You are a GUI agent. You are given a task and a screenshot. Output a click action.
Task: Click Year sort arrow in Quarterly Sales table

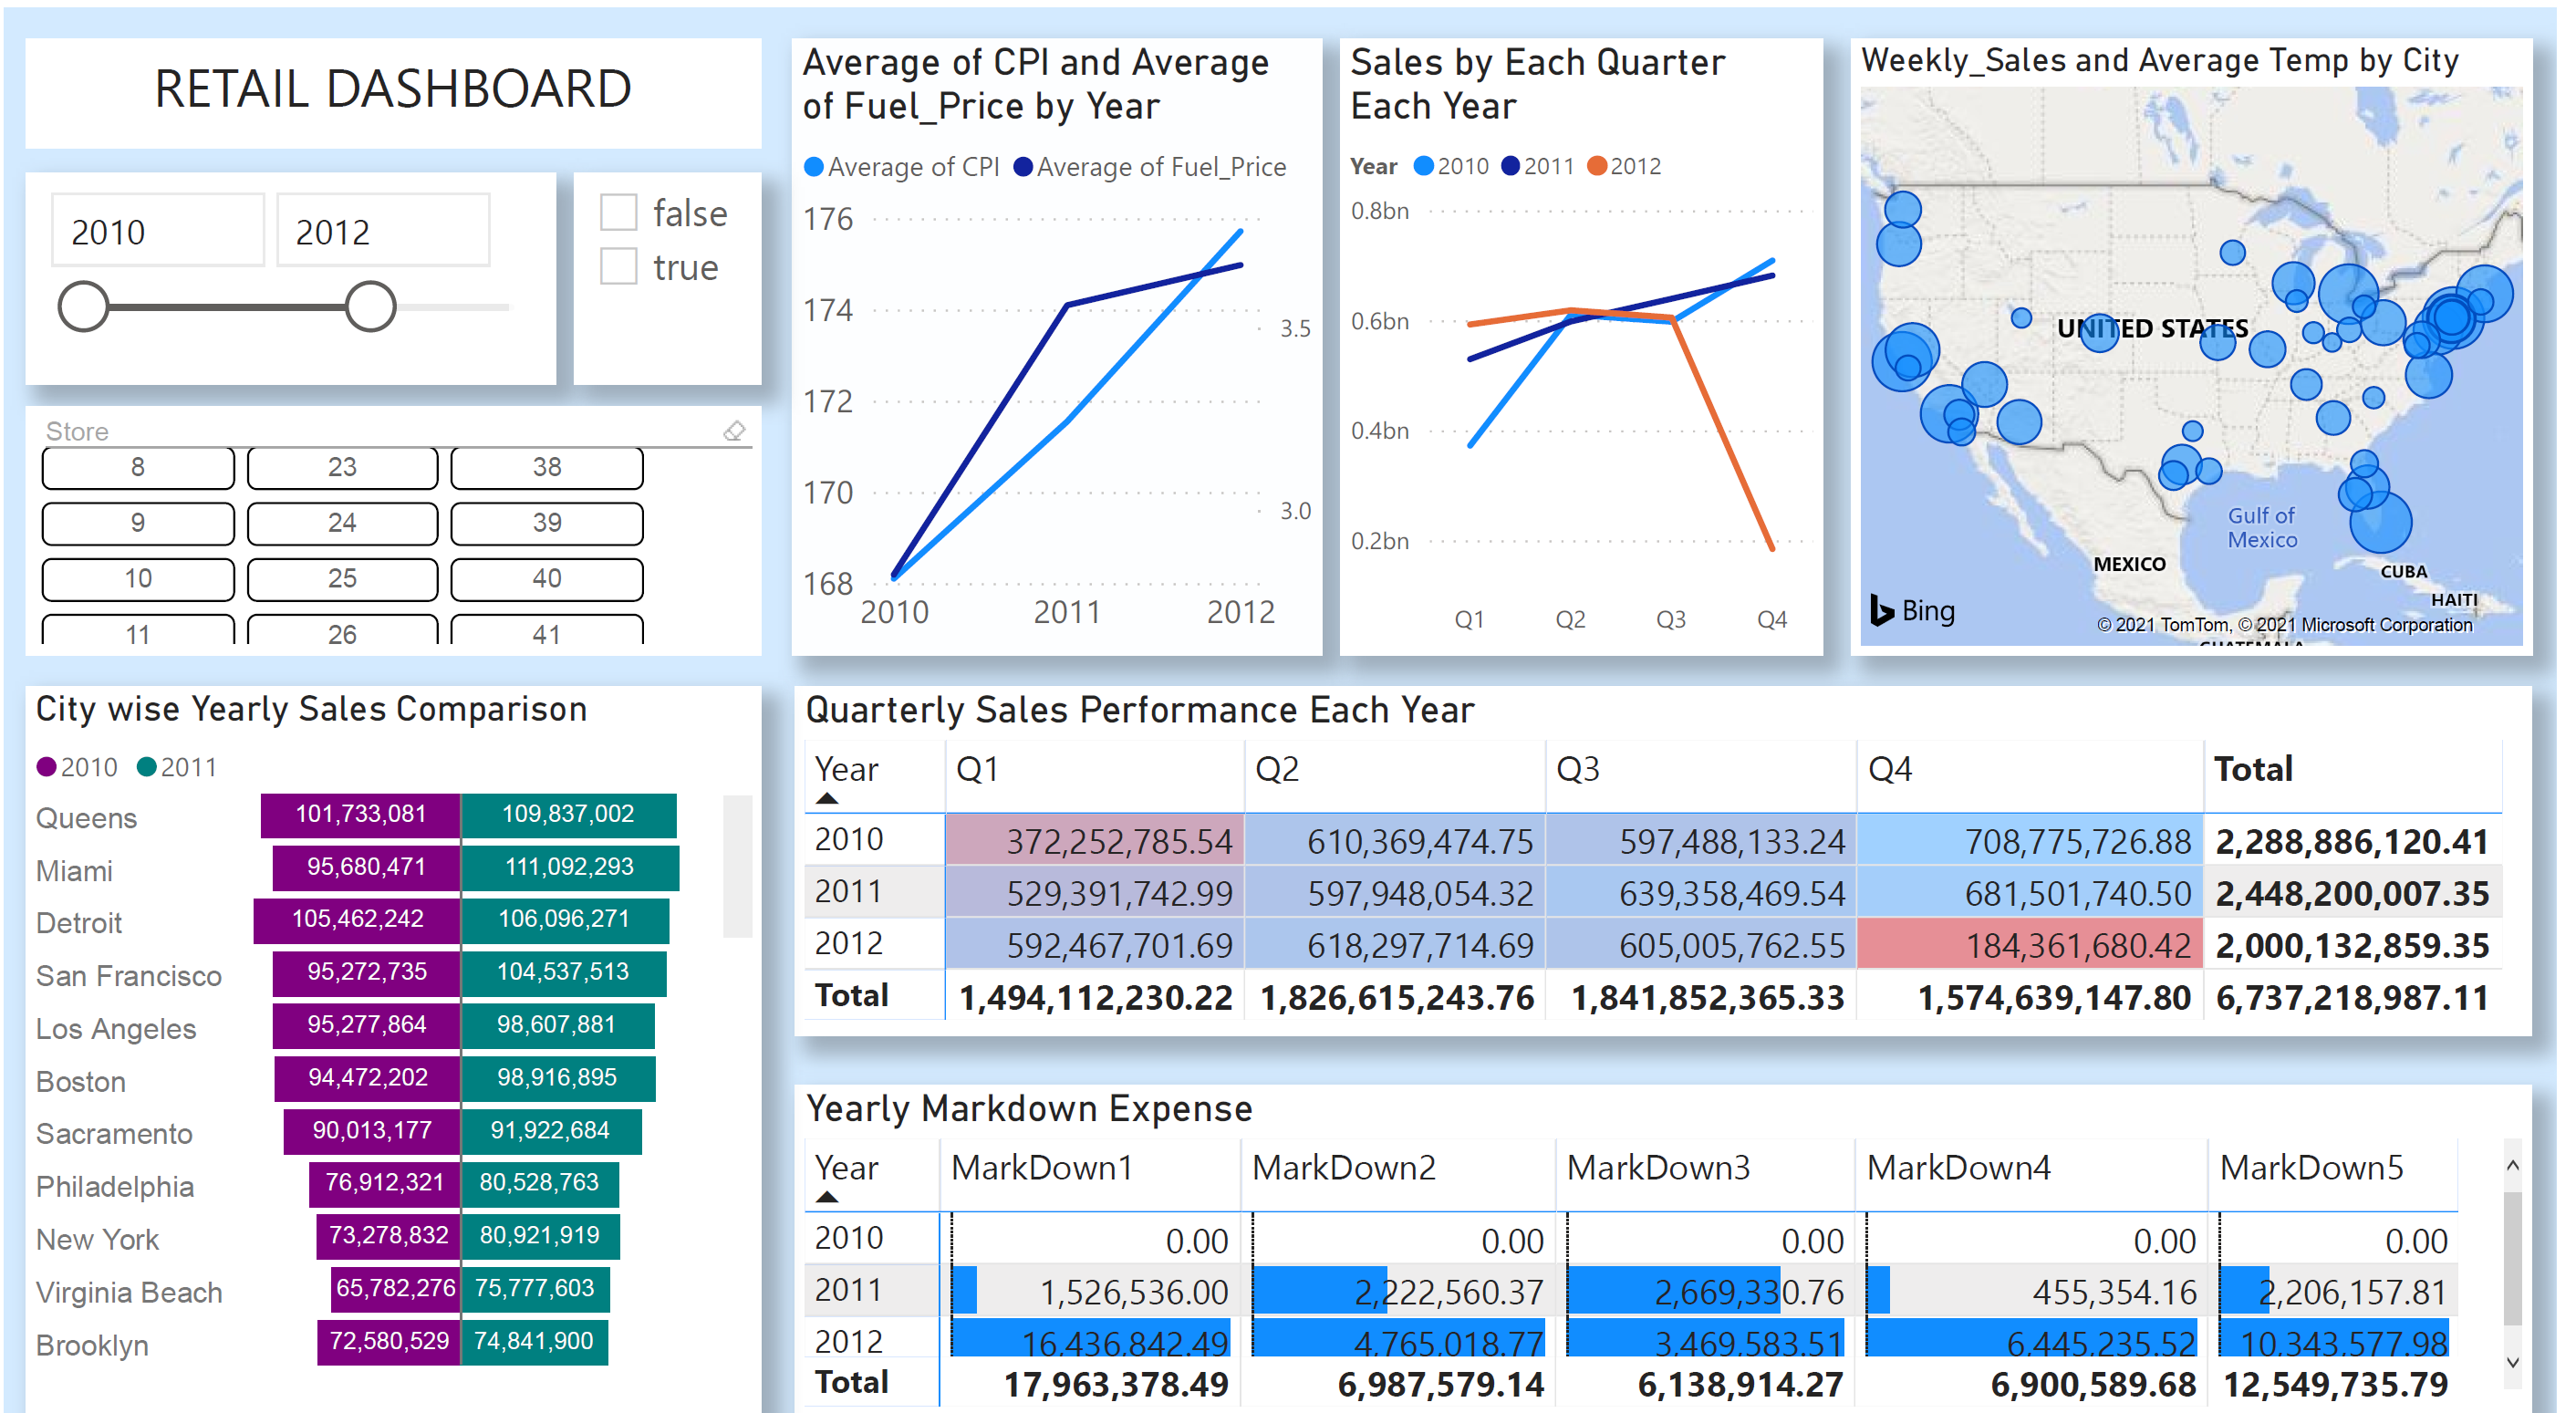(x=827, y=799)
